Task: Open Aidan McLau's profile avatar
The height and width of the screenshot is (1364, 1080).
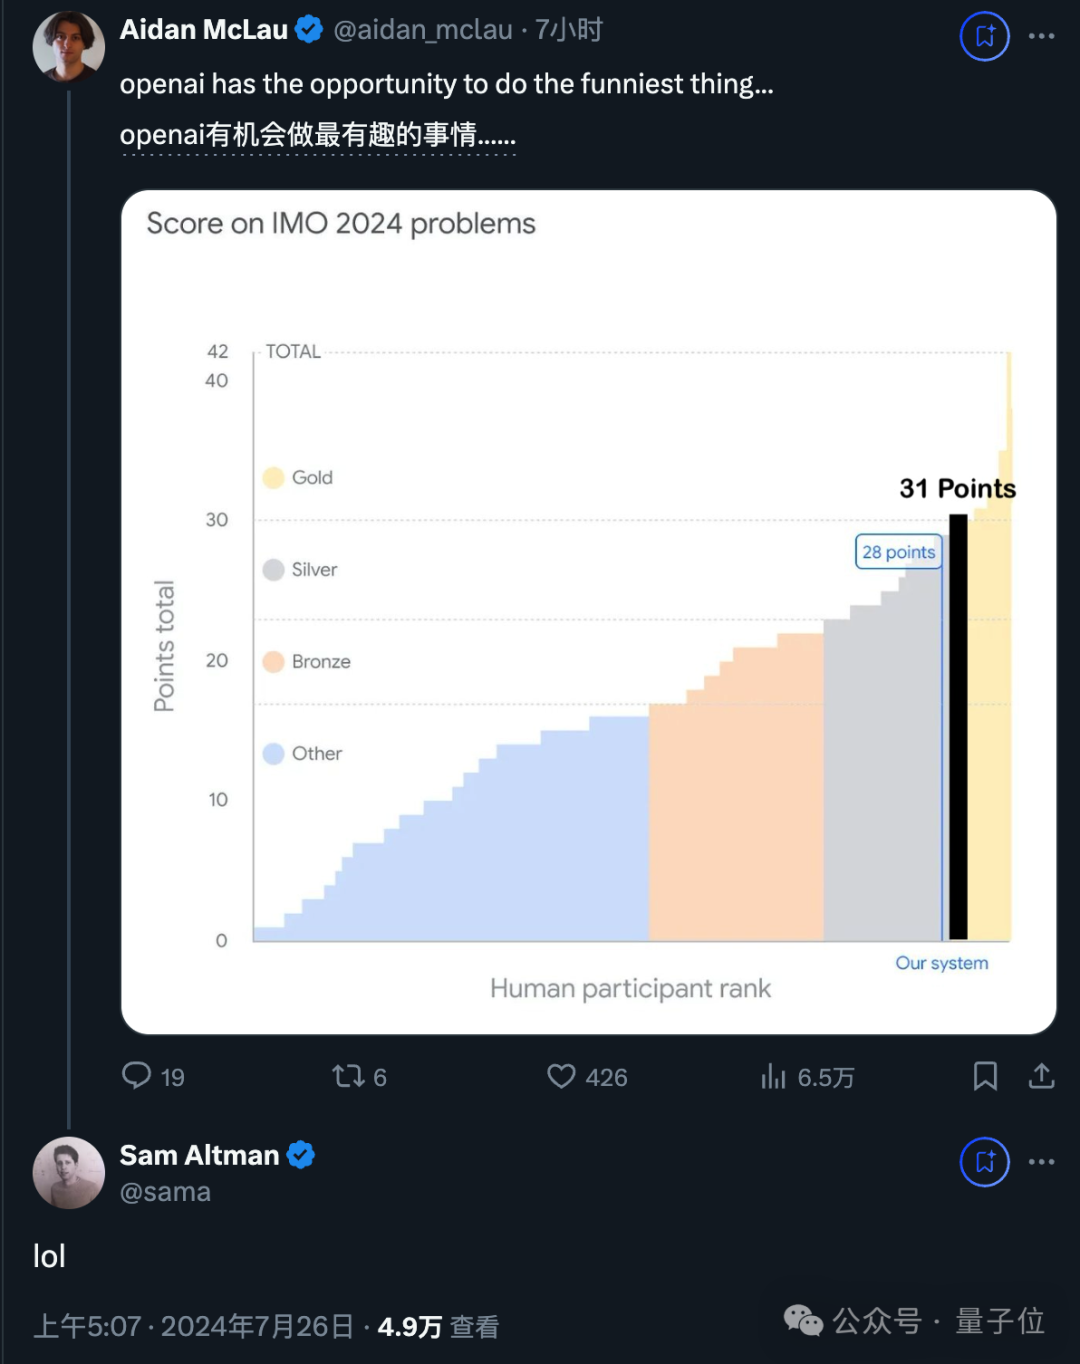Action: (x=68, y=46)
